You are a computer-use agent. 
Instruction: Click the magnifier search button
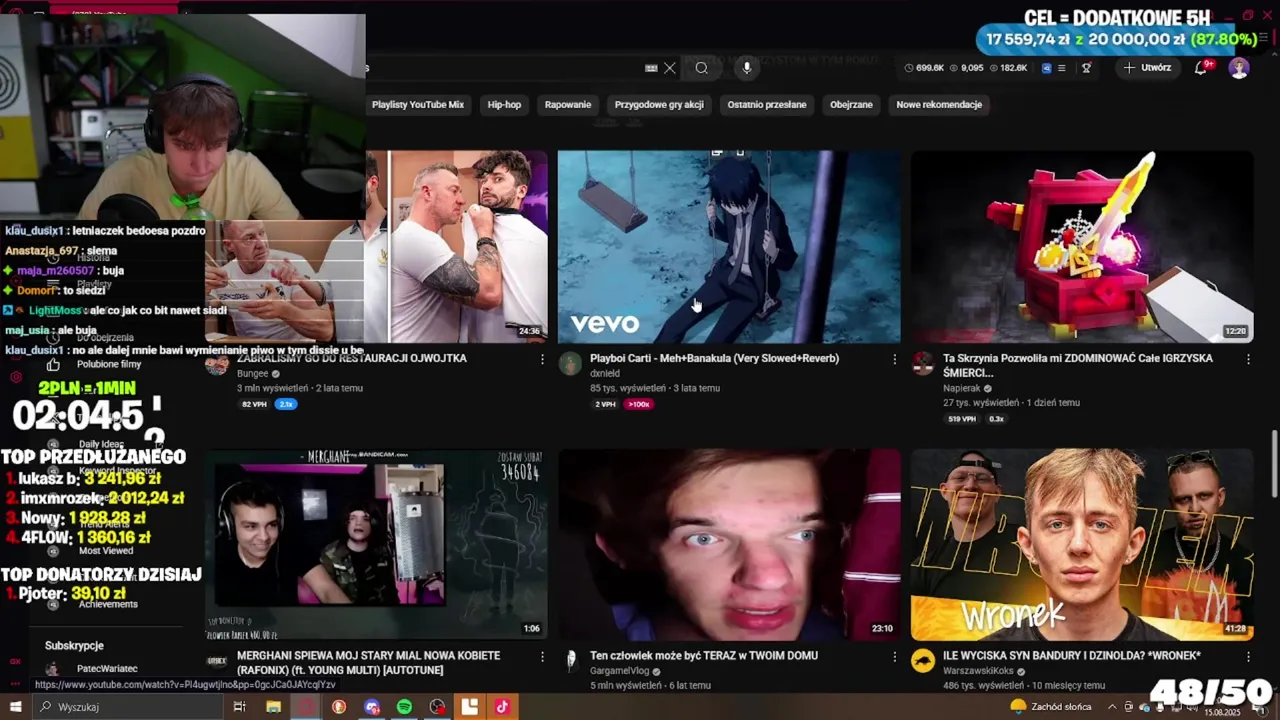(702, 68)
